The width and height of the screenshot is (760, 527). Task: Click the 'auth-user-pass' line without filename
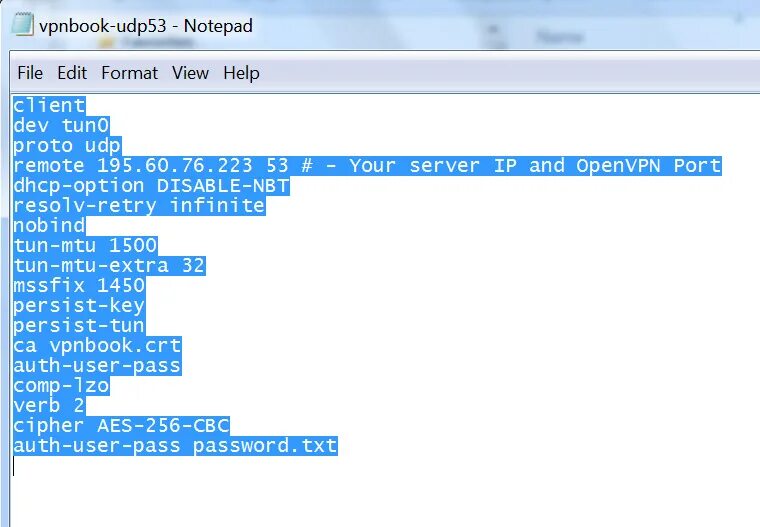click(97, 366)
